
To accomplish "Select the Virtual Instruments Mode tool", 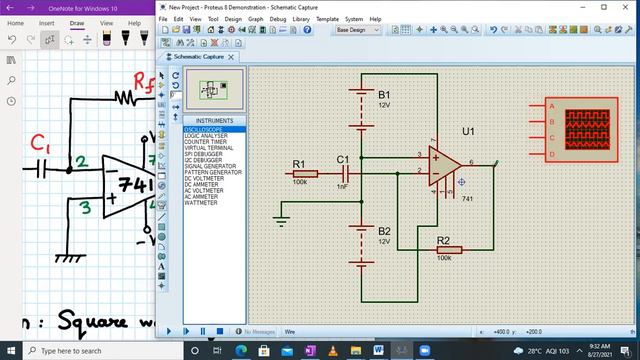I will pos(162,206).
